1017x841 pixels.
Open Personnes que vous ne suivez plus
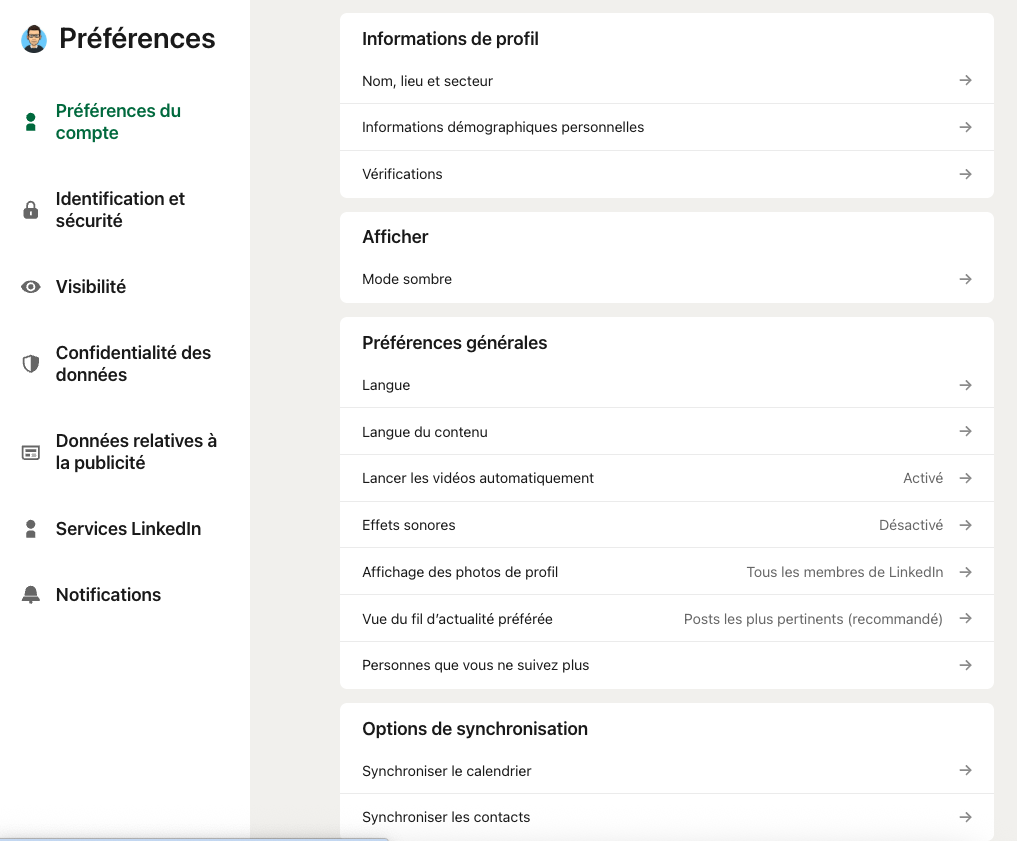coord(475,665)
